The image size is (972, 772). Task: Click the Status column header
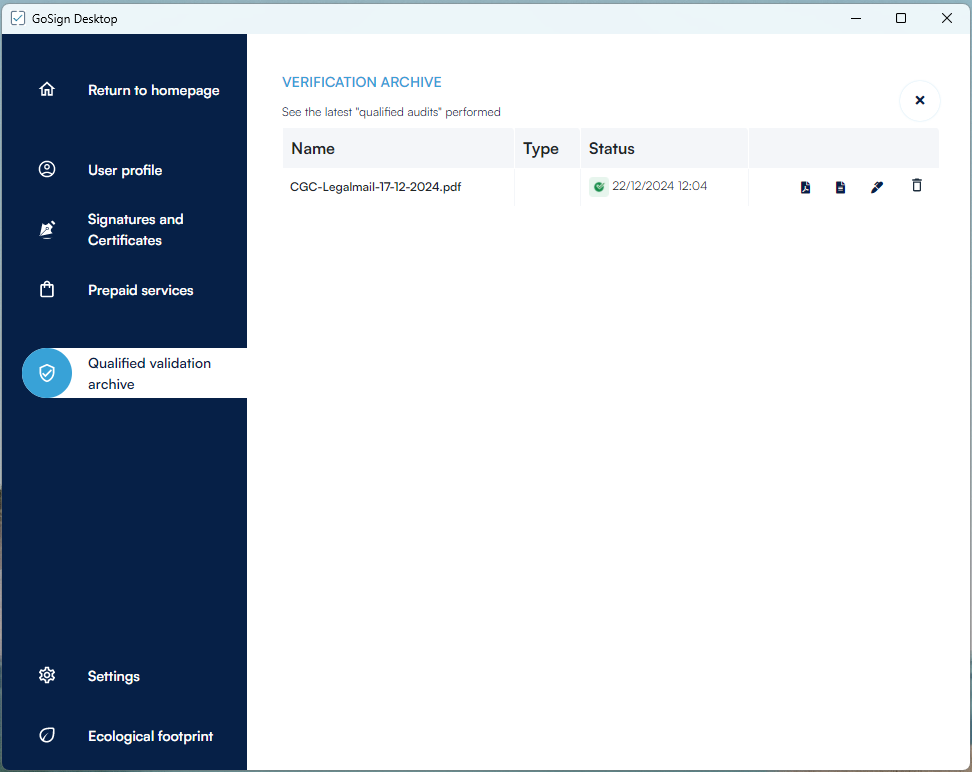[611, 149]
